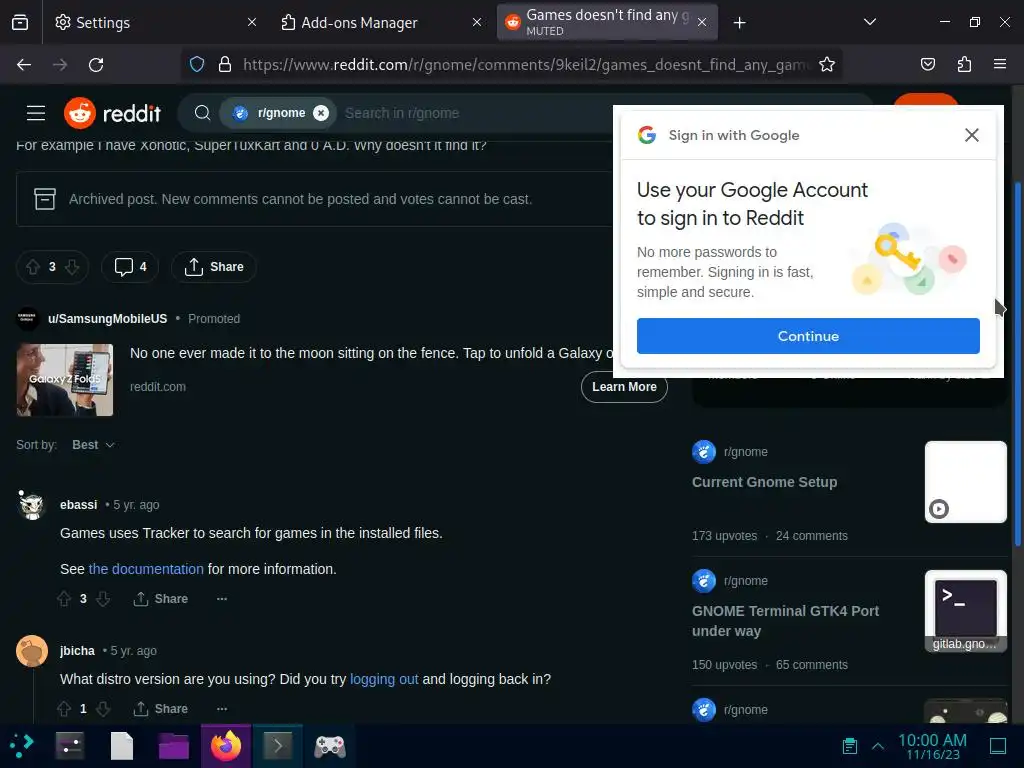Close the Sign in with Google popup
1024x768 pixels.
point(972,135)
